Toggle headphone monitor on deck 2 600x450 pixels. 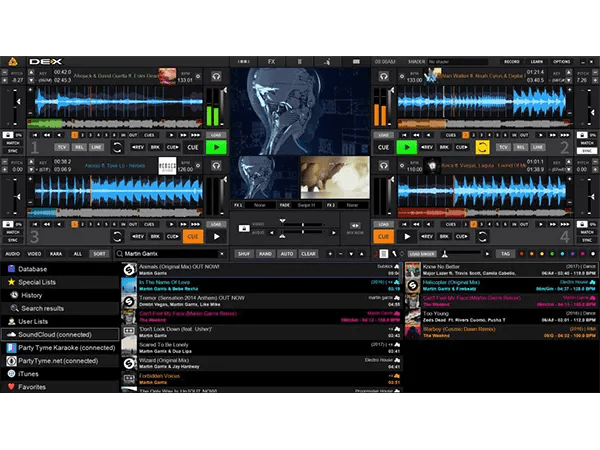(x=384, y=77)
